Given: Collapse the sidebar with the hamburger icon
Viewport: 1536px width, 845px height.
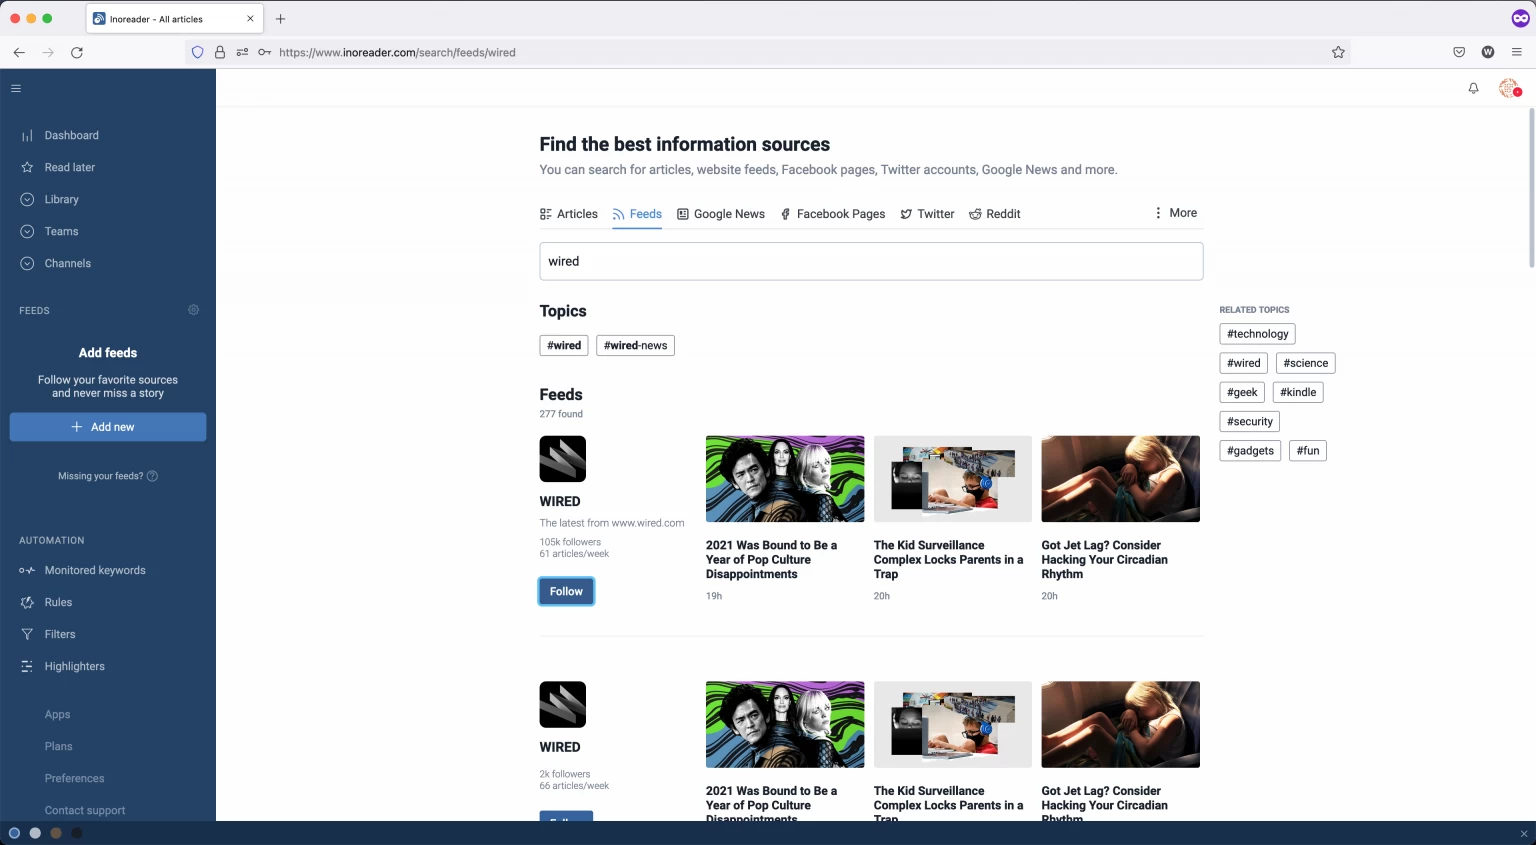Looking at the screenshot, I should [x=16, y=88].
